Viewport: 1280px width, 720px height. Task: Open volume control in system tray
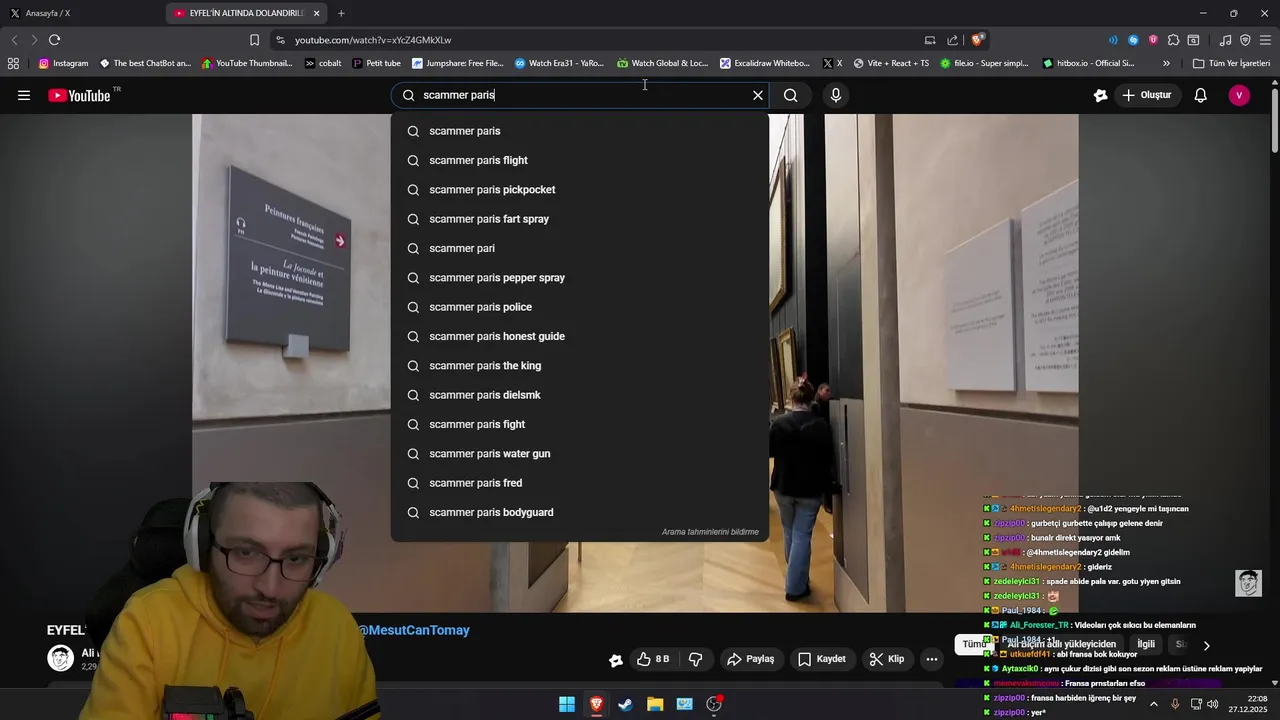tap(1211, 704)
